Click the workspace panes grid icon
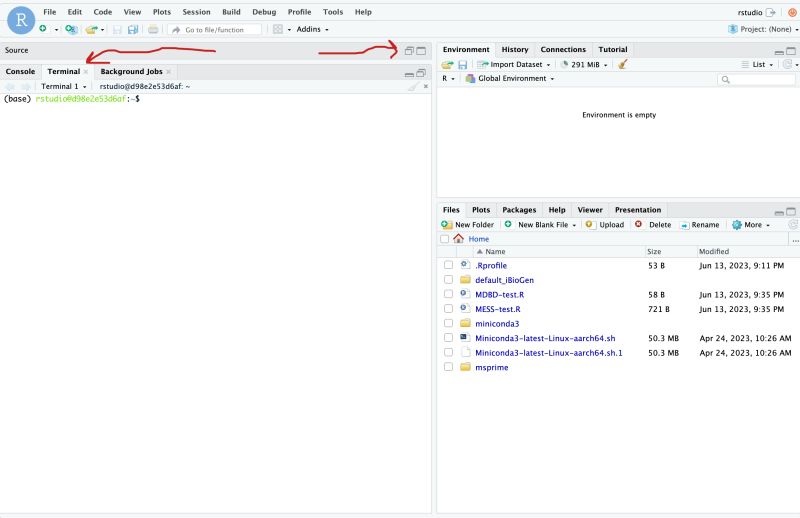Image resolution: width=800 pixels, height=518 pixels. (278, 29)
